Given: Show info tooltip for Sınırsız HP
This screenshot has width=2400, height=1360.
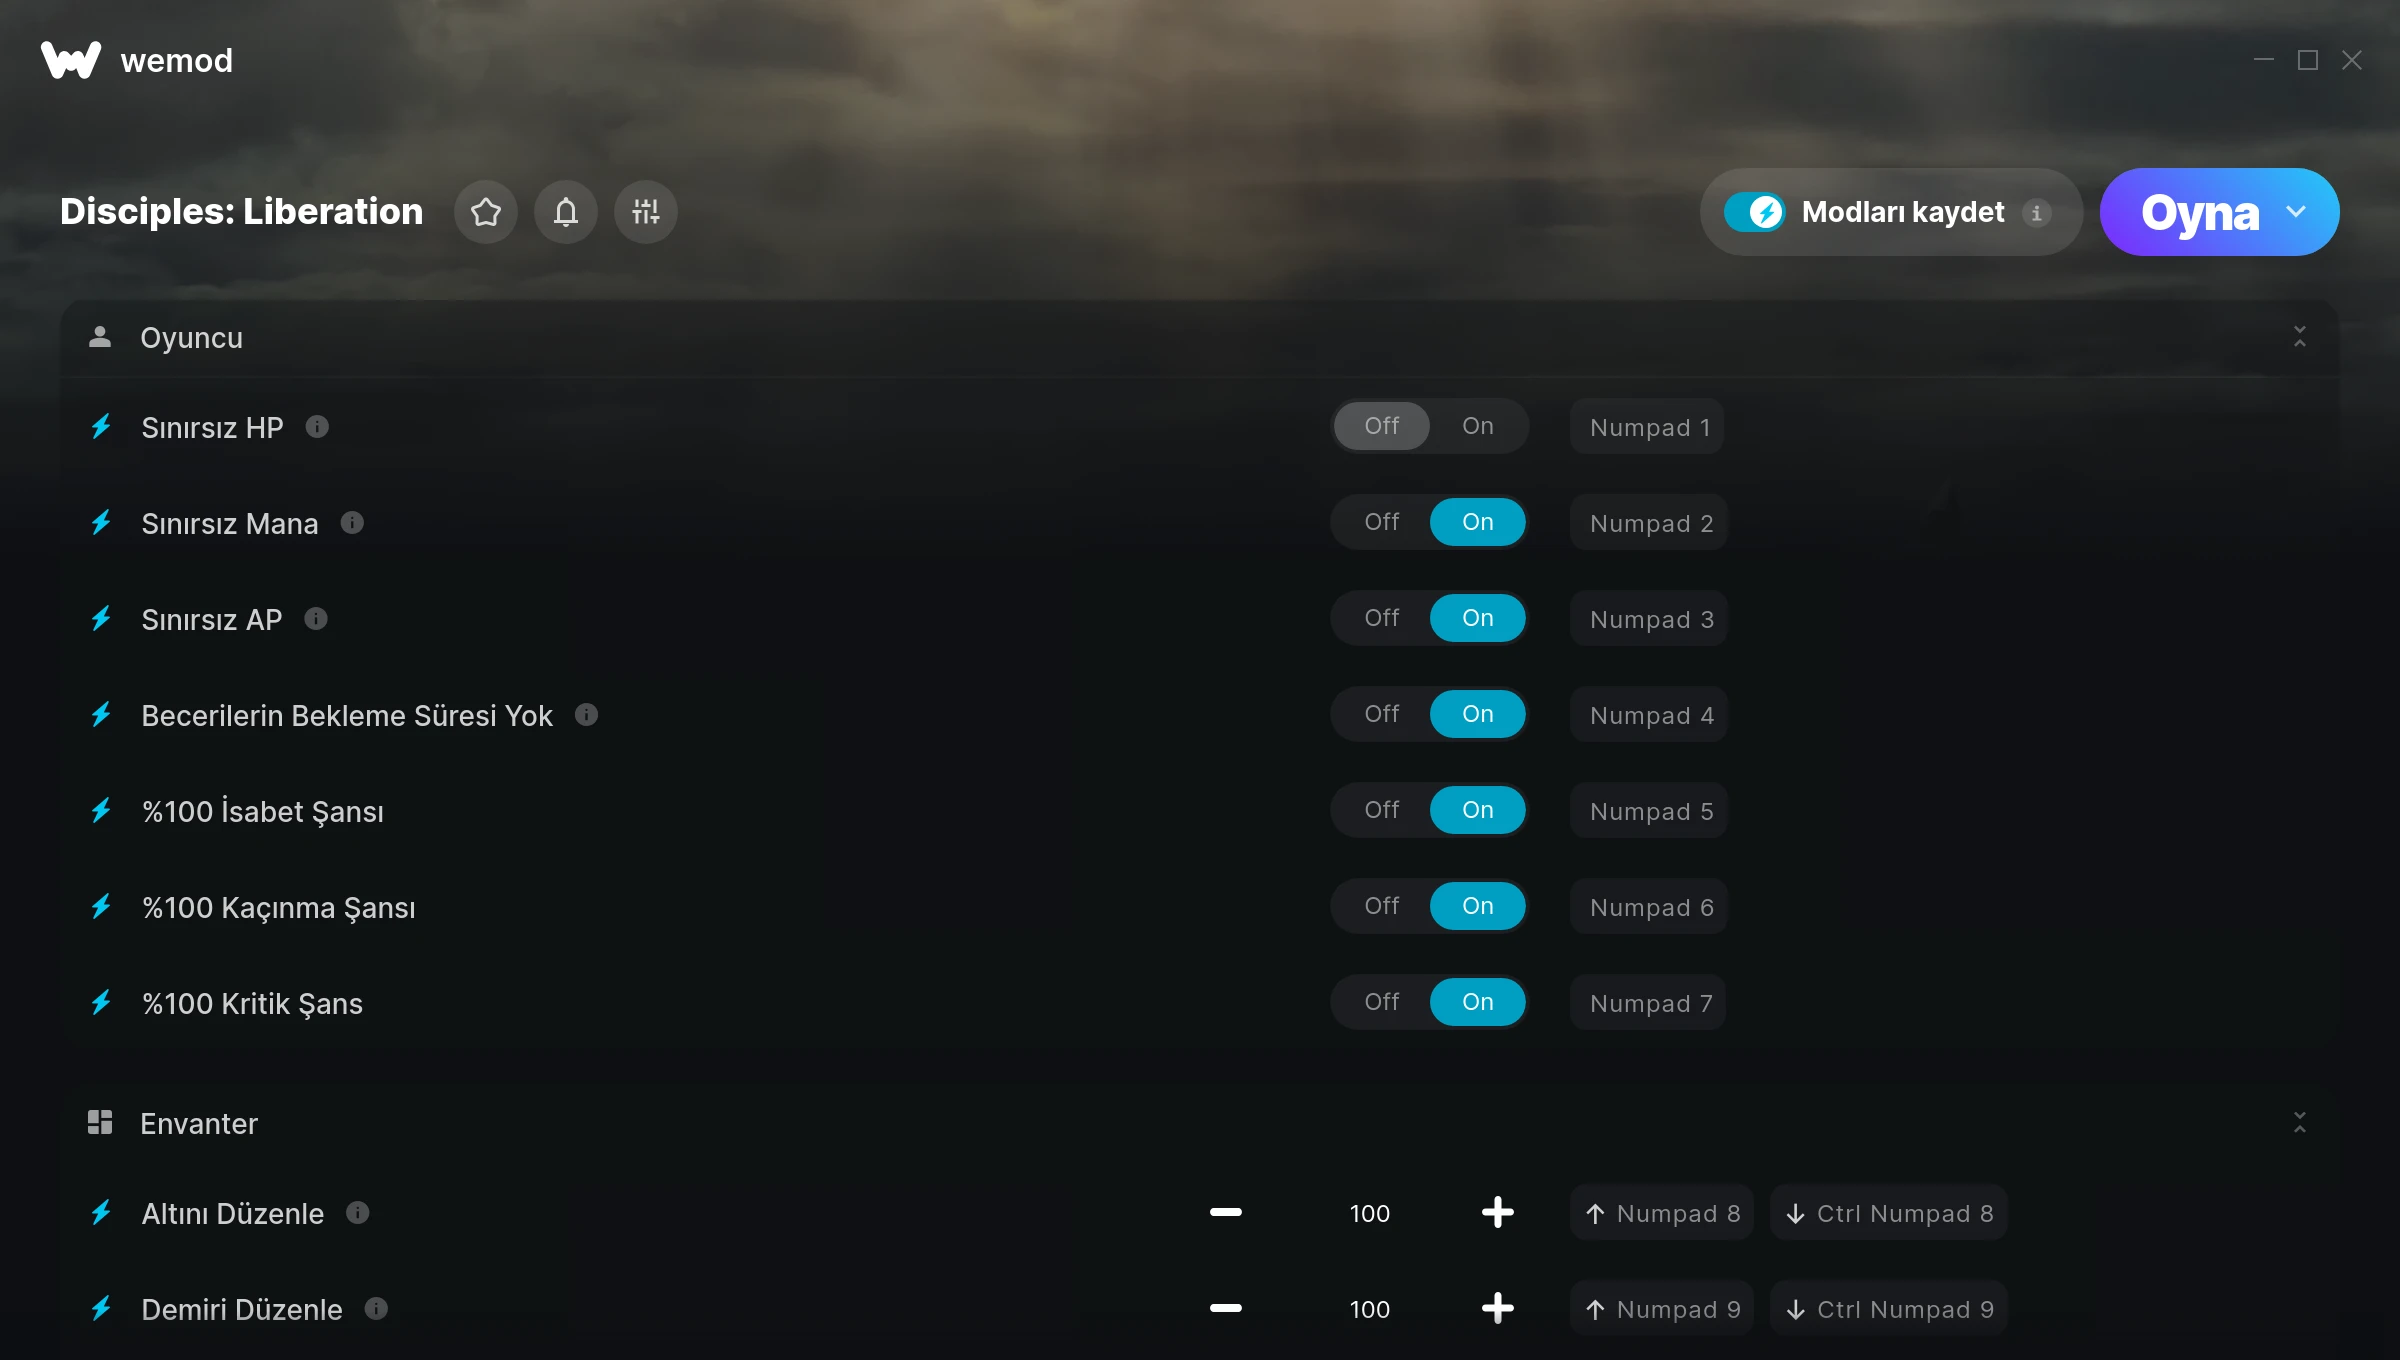Looking at the screenshot, I should click(x=317, y=427).
